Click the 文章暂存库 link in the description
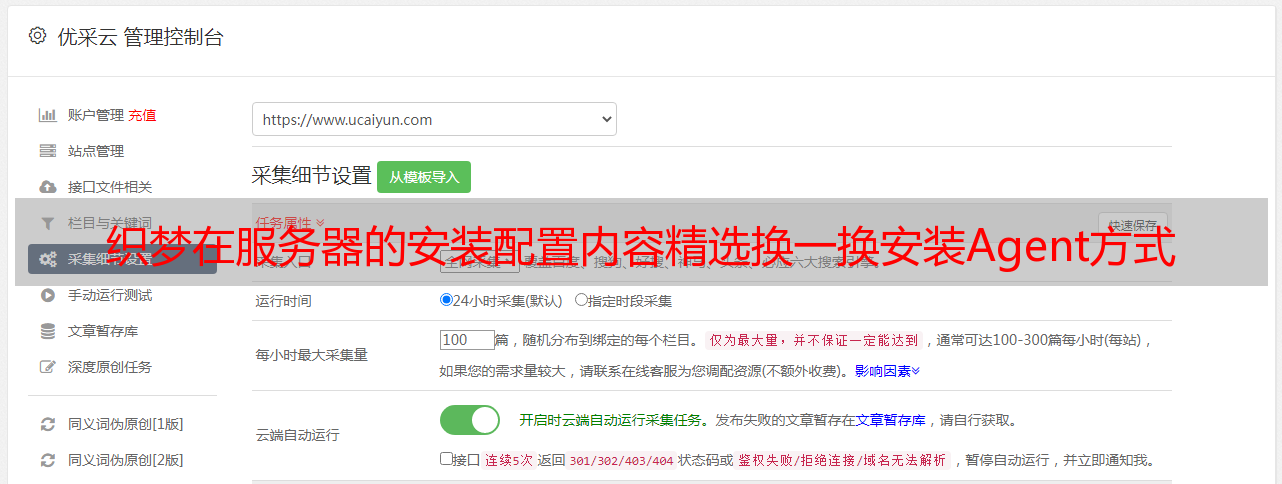Viewport: 1282px width, 484px height. click(x=891, y=420)
